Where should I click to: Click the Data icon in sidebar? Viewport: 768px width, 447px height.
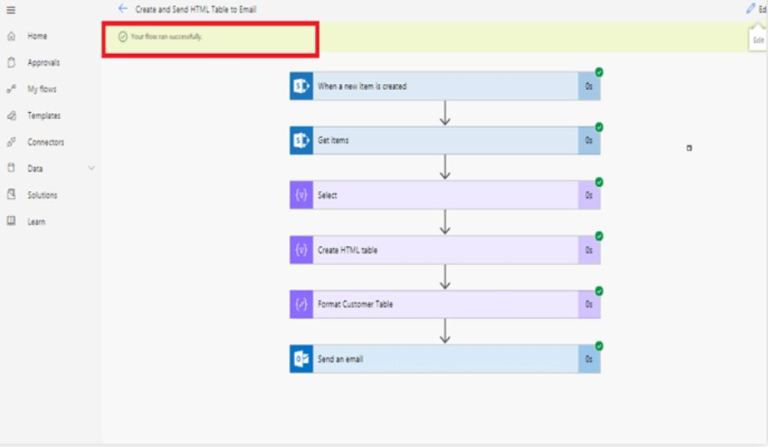tap(11, 168)
